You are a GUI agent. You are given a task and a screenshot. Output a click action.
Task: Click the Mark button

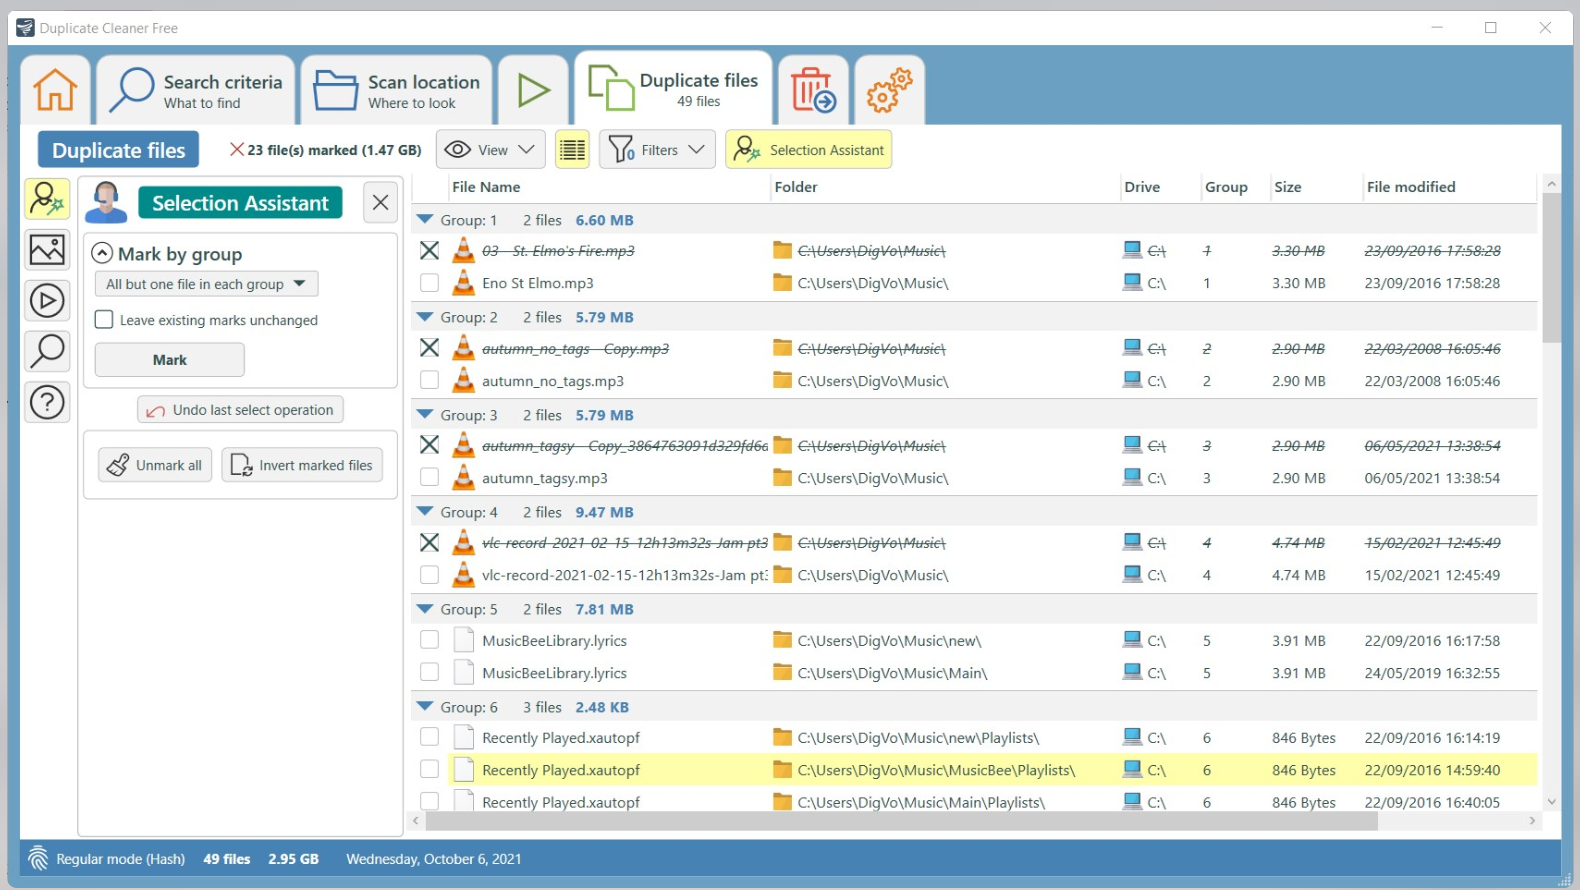tap(169, 360)
